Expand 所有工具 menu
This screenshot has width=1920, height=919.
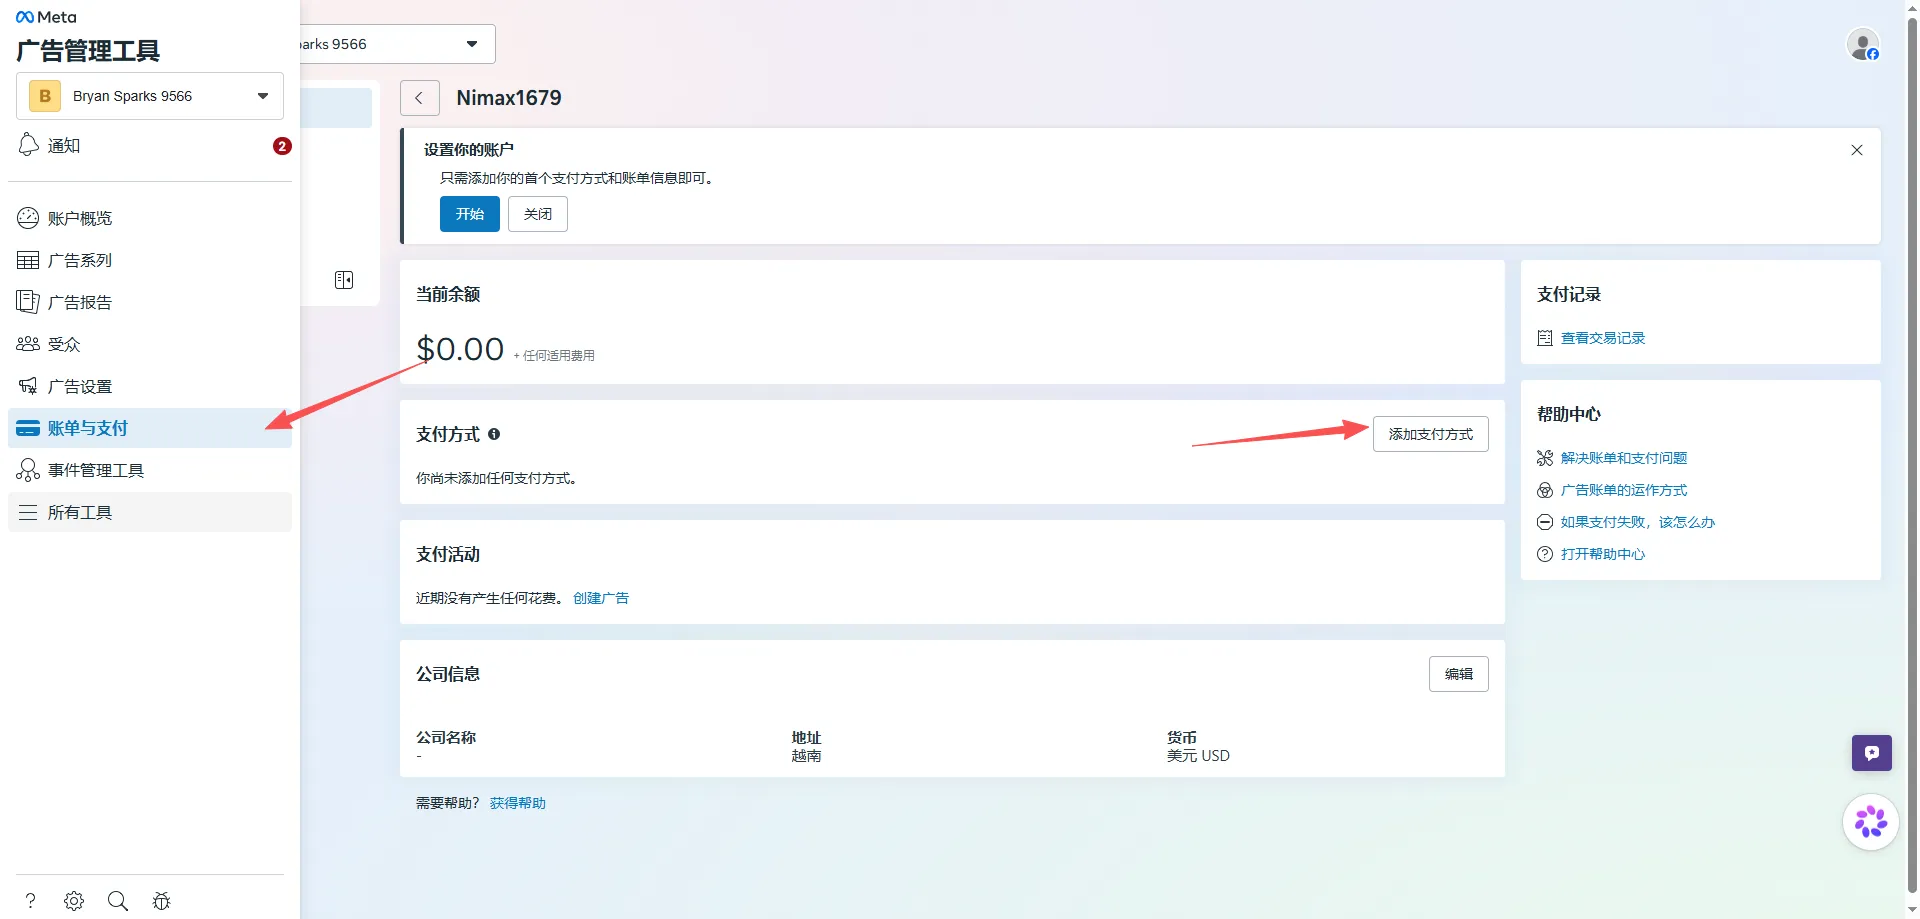pos(150,512)
